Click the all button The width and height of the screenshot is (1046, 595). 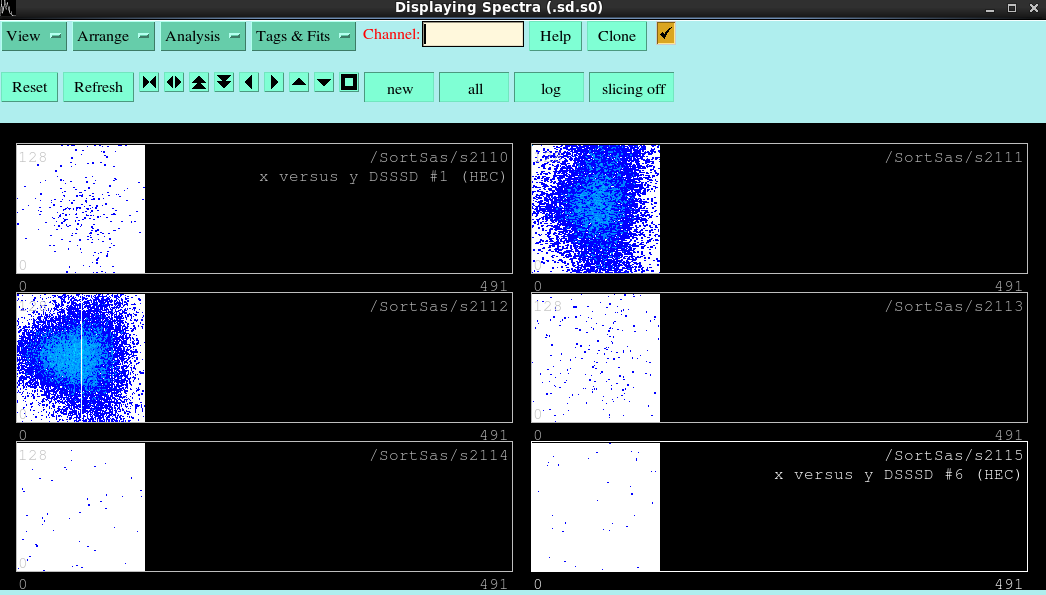[x=474, y=87]
